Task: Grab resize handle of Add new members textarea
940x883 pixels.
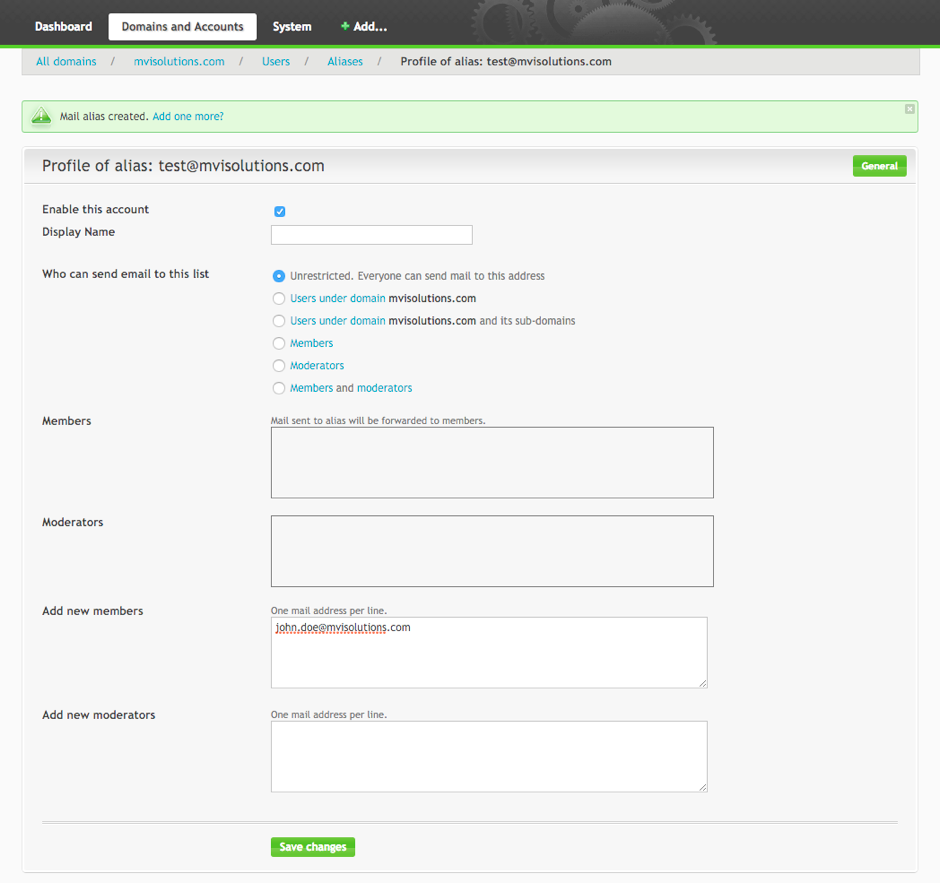Action: 703,683
